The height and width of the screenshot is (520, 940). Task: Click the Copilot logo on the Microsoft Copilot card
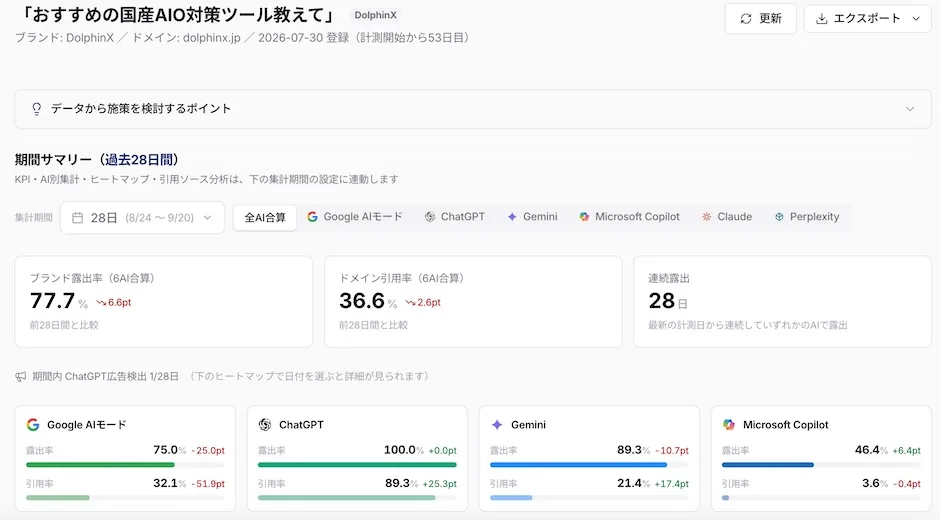[729, 425]
